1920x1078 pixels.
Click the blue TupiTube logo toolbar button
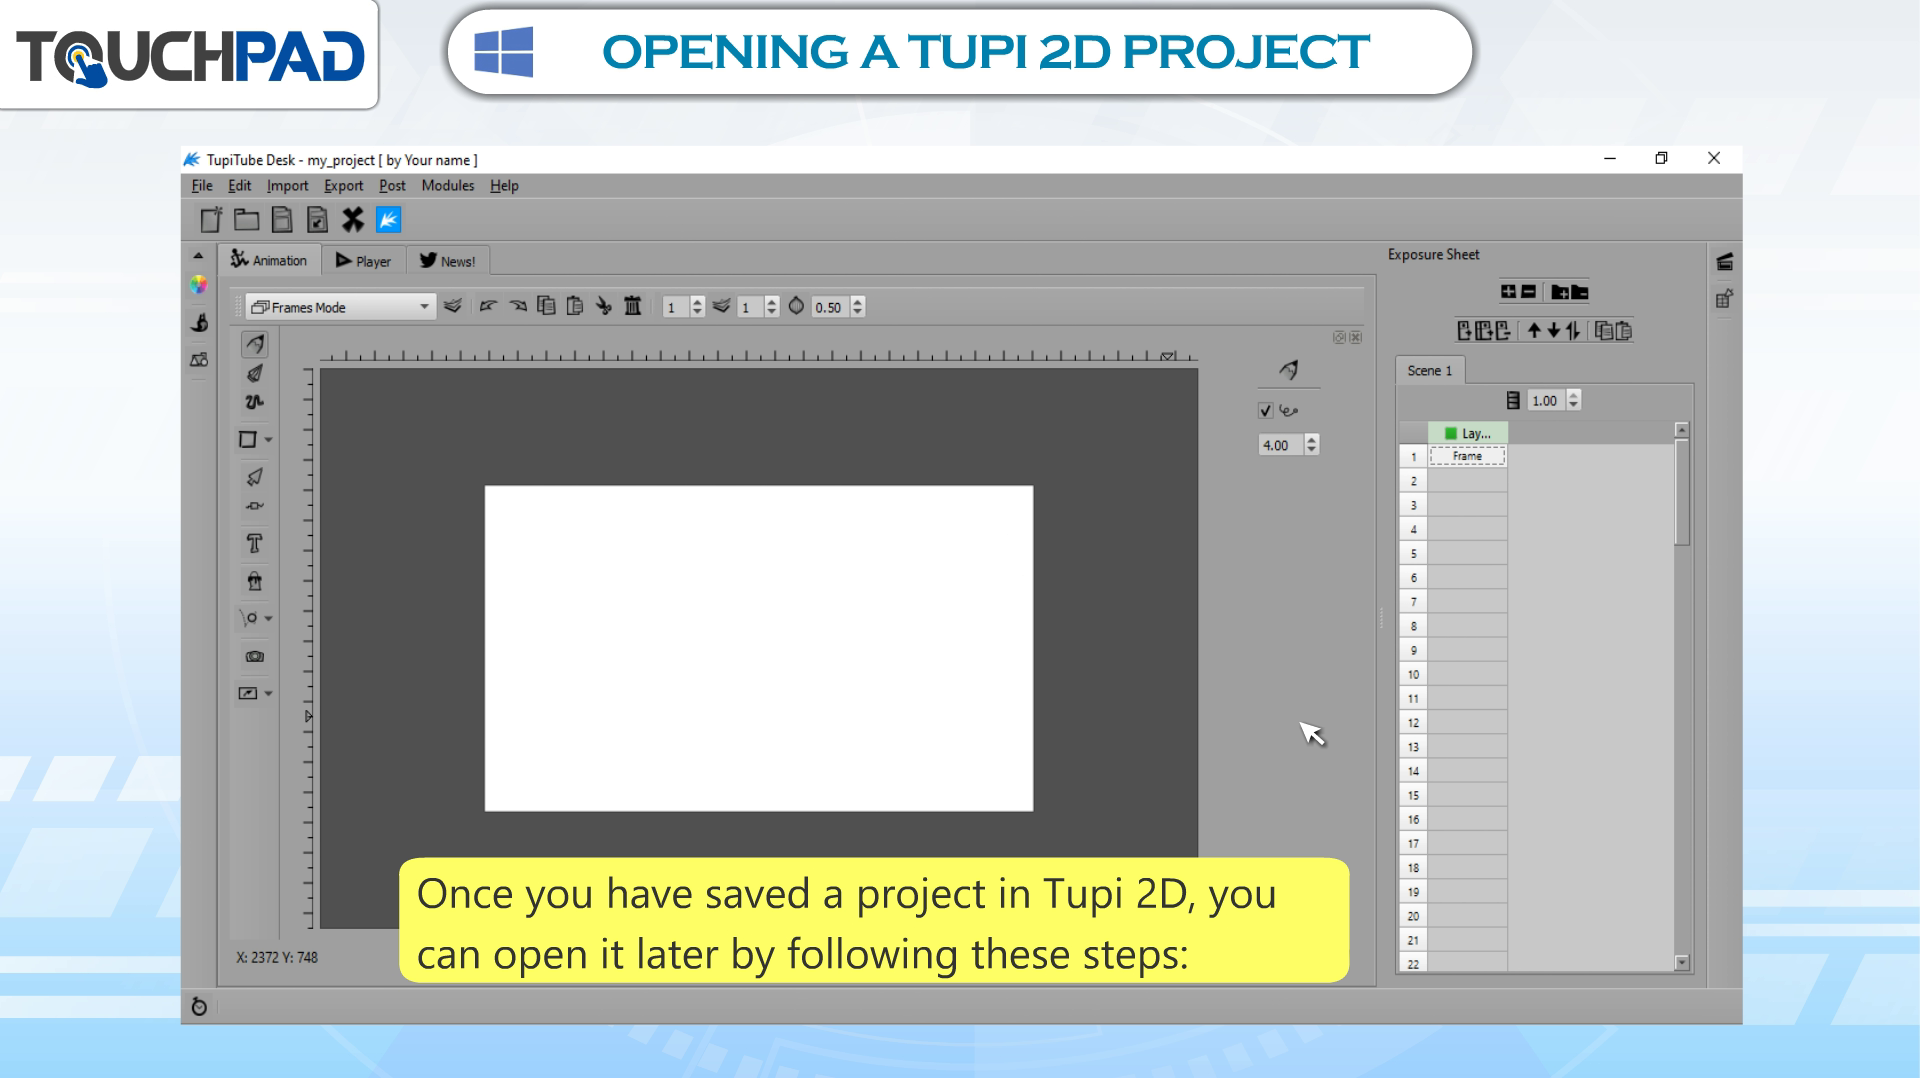(x=388, y=220)
